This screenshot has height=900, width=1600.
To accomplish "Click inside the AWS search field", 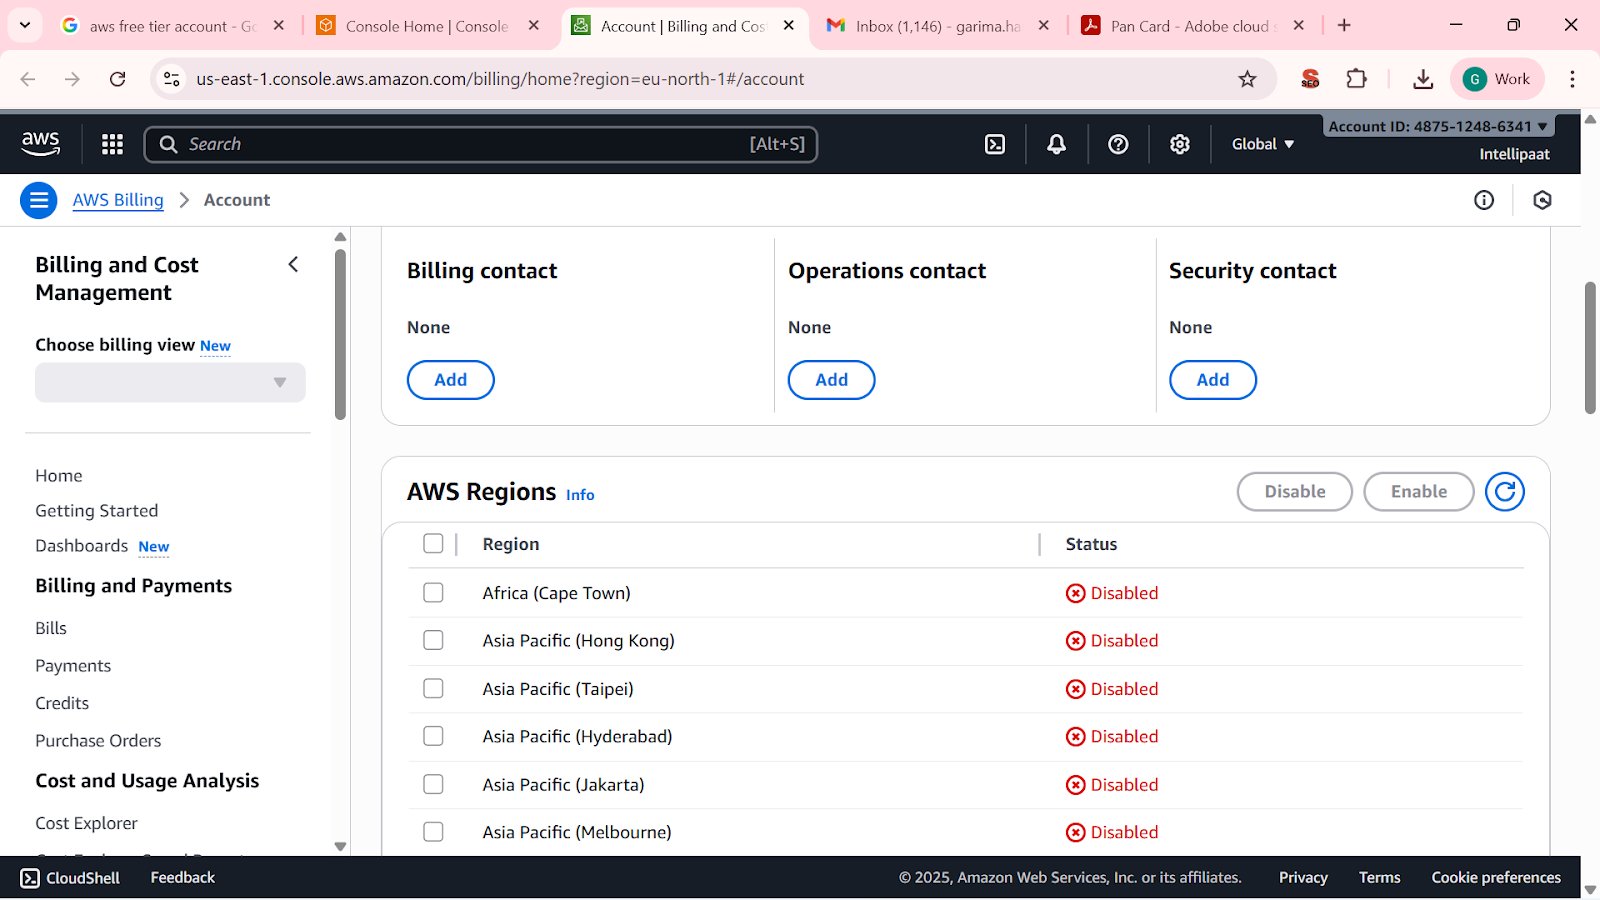I will coord(480,144).
